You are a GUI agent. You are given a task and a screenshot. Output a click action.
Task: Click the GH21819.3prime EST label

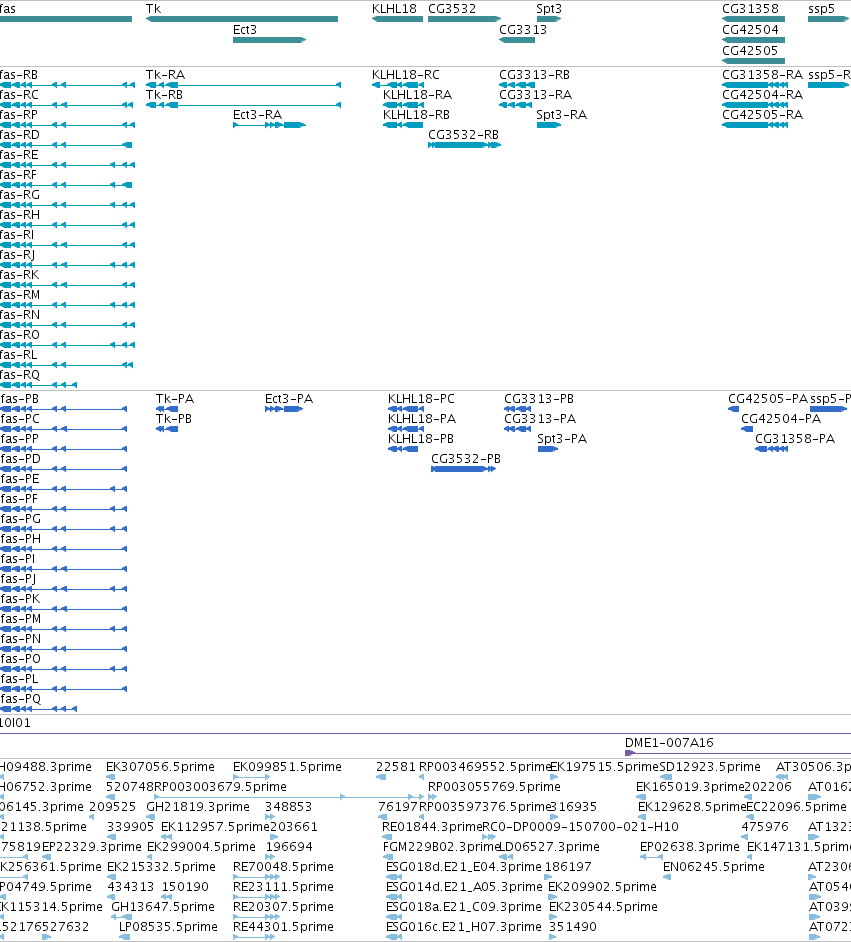198,807
